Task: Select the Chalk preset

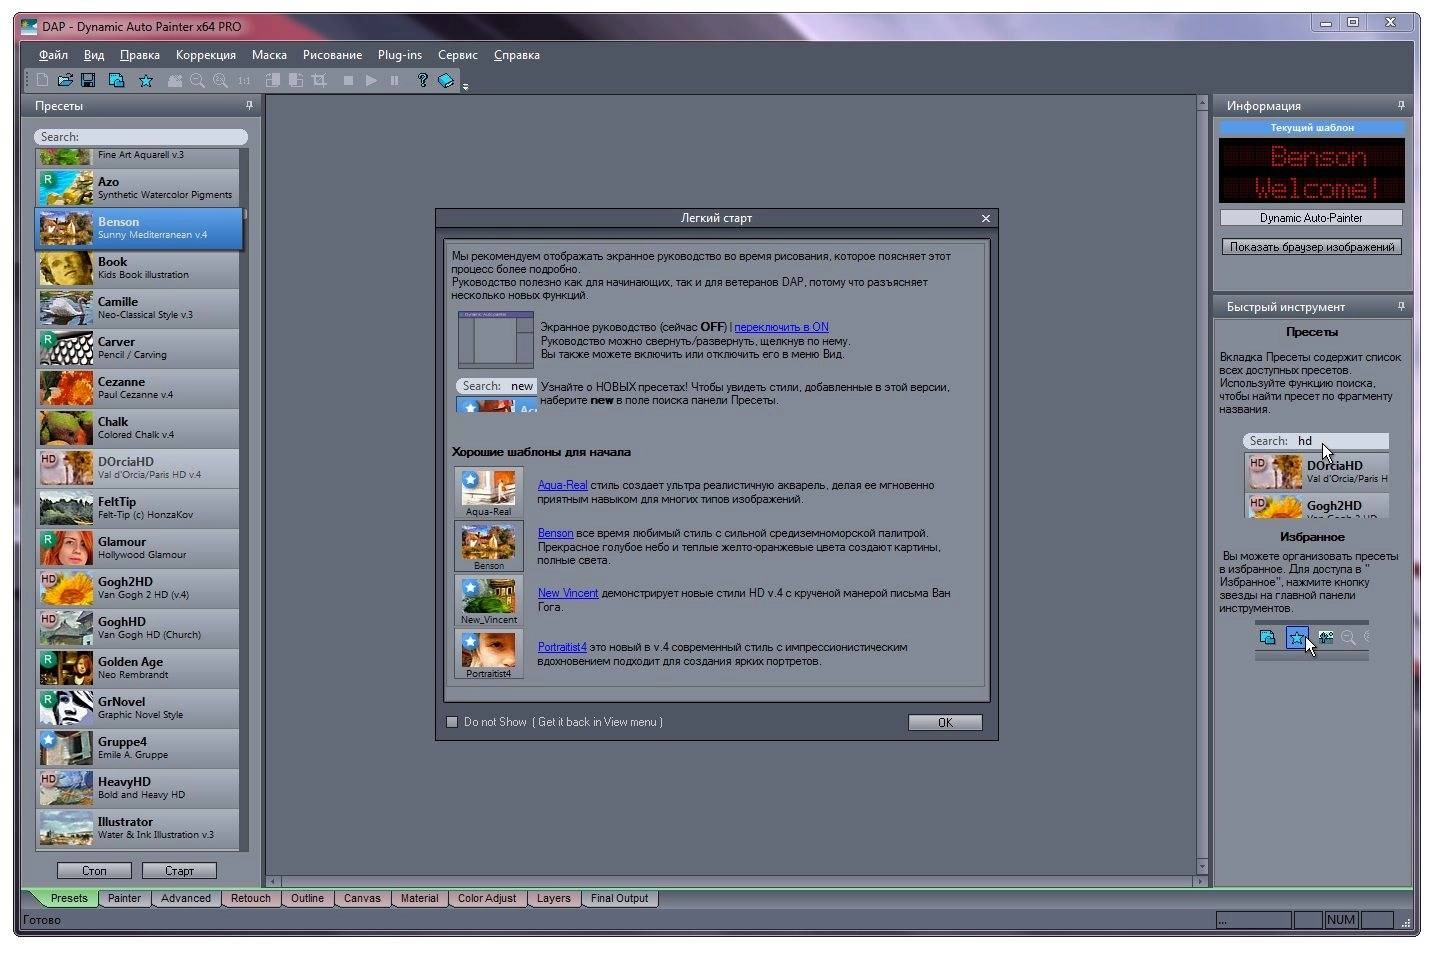Action: point(139,428)
